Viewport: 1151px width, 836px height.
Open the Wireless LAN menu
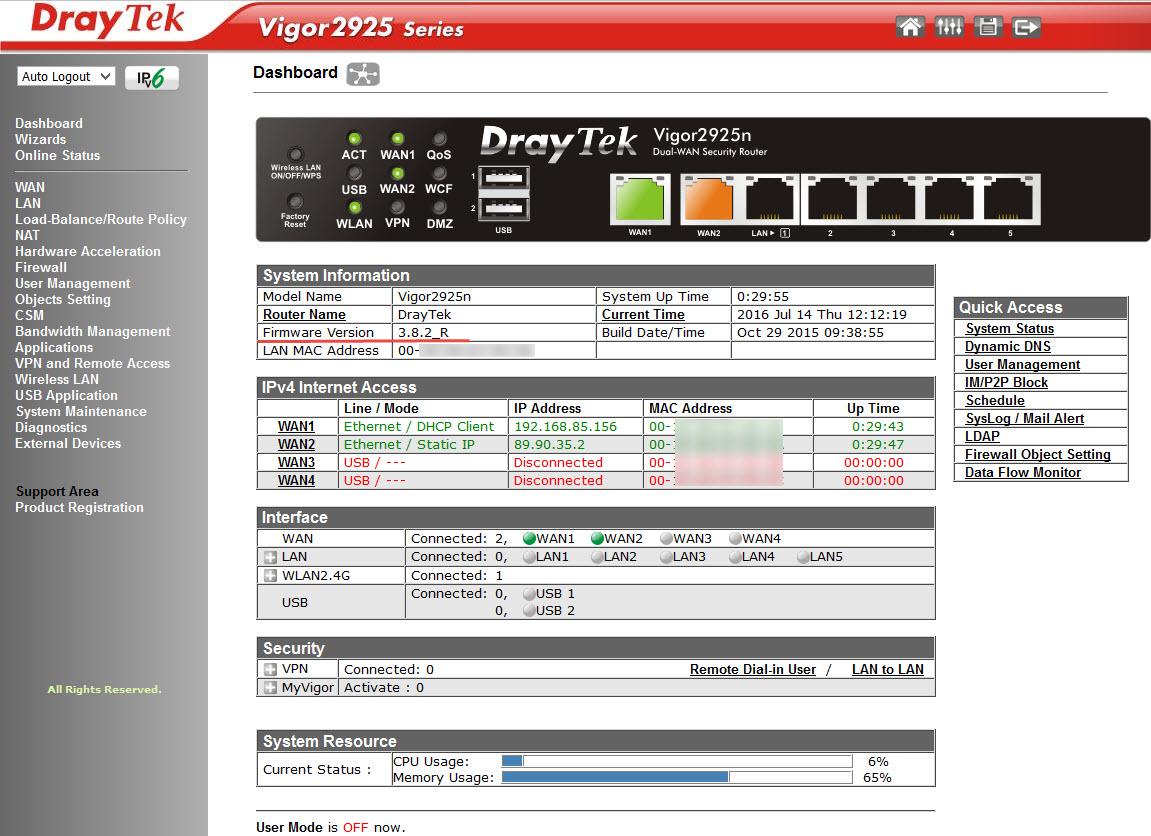click(x=57, y=379)
